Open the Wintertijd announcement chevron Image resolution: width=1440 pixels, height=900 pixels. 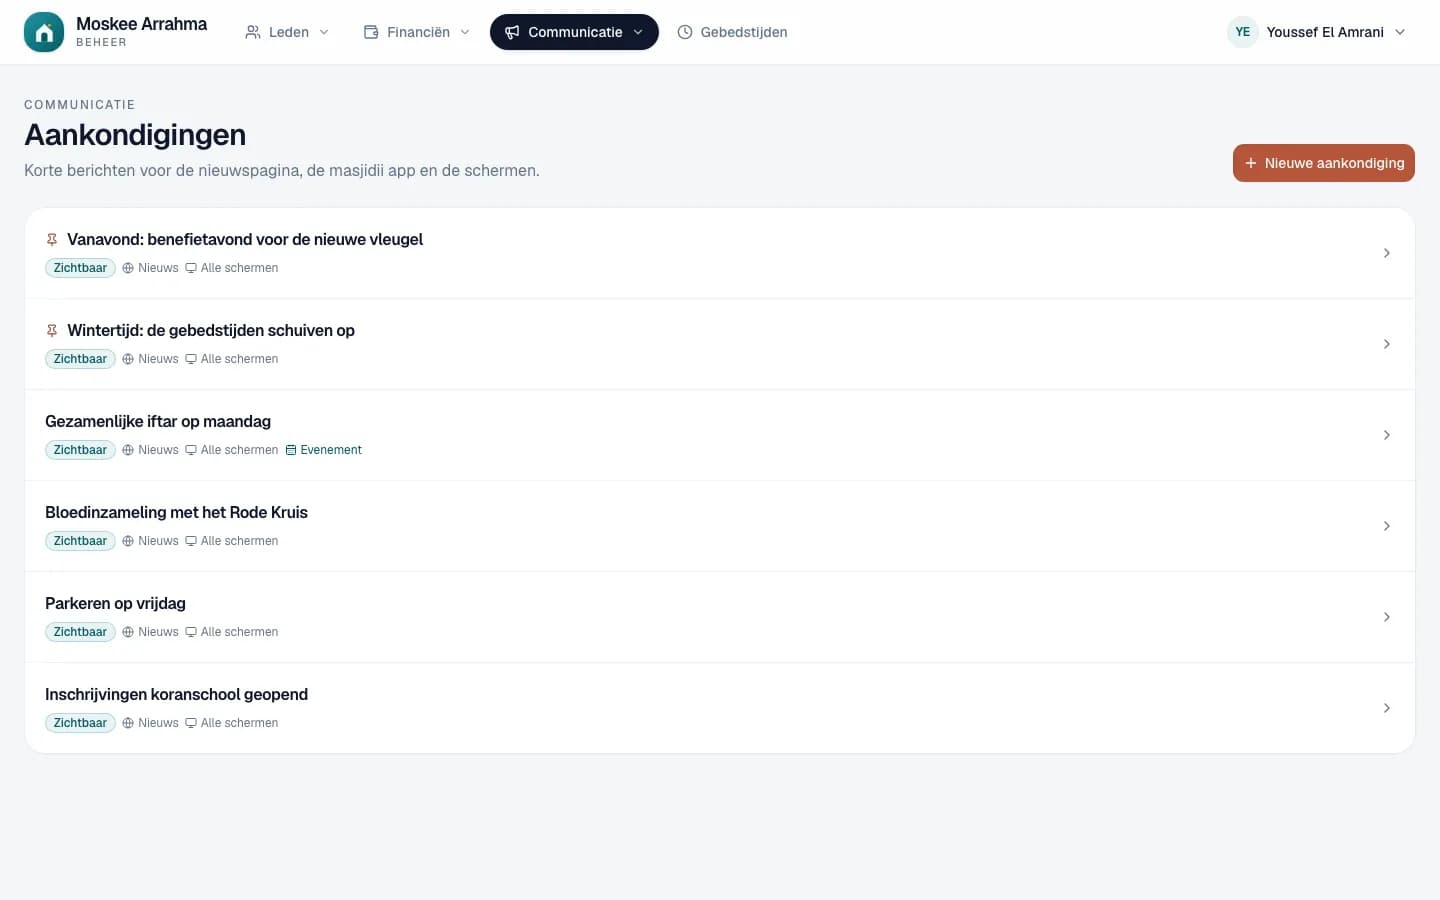click(1387, 344)
